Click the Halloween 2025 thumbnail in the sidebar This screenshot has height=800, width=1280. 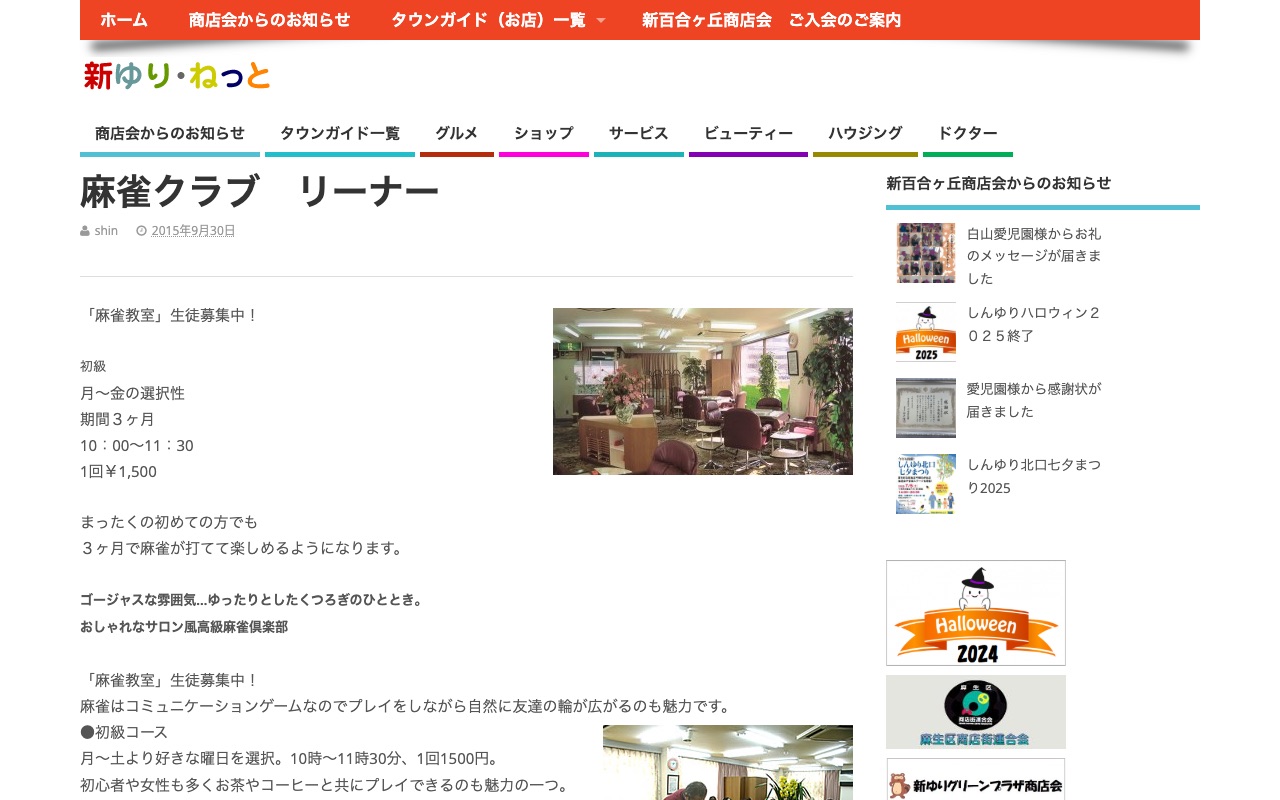(925, 332)
